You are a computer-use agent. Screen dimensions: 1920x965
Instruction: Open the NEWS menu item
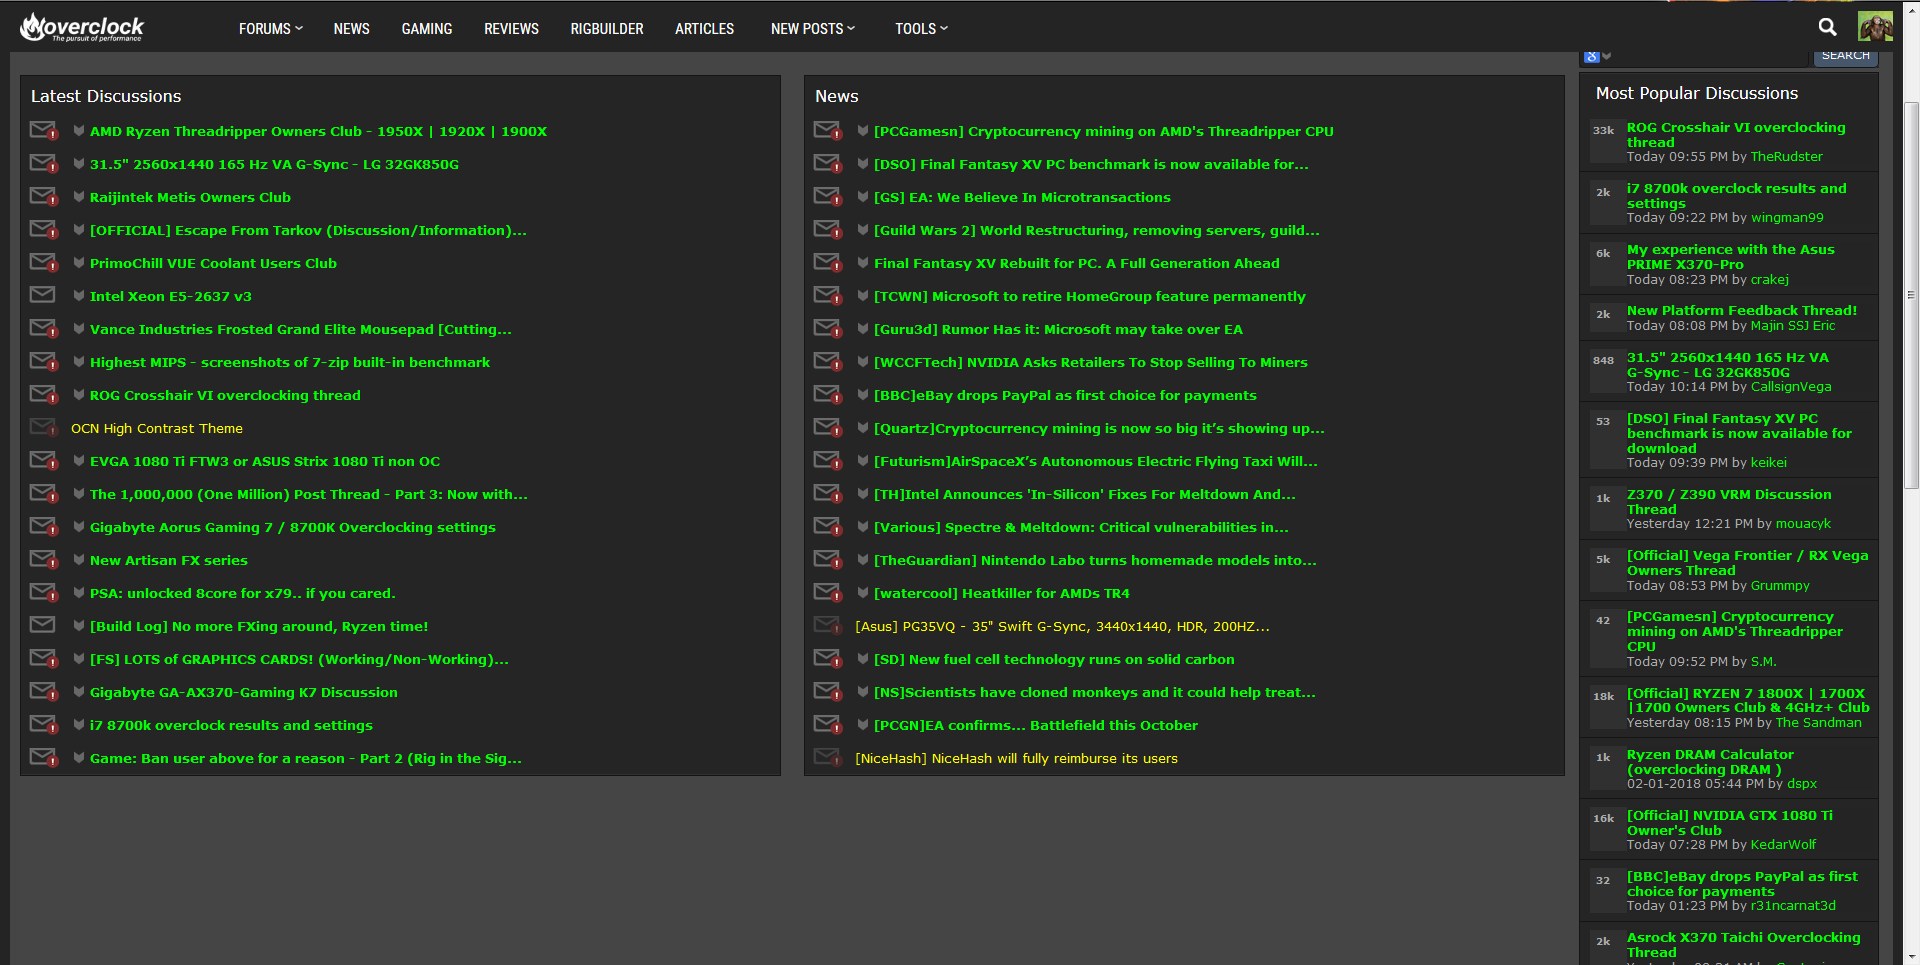pos(351,29)
